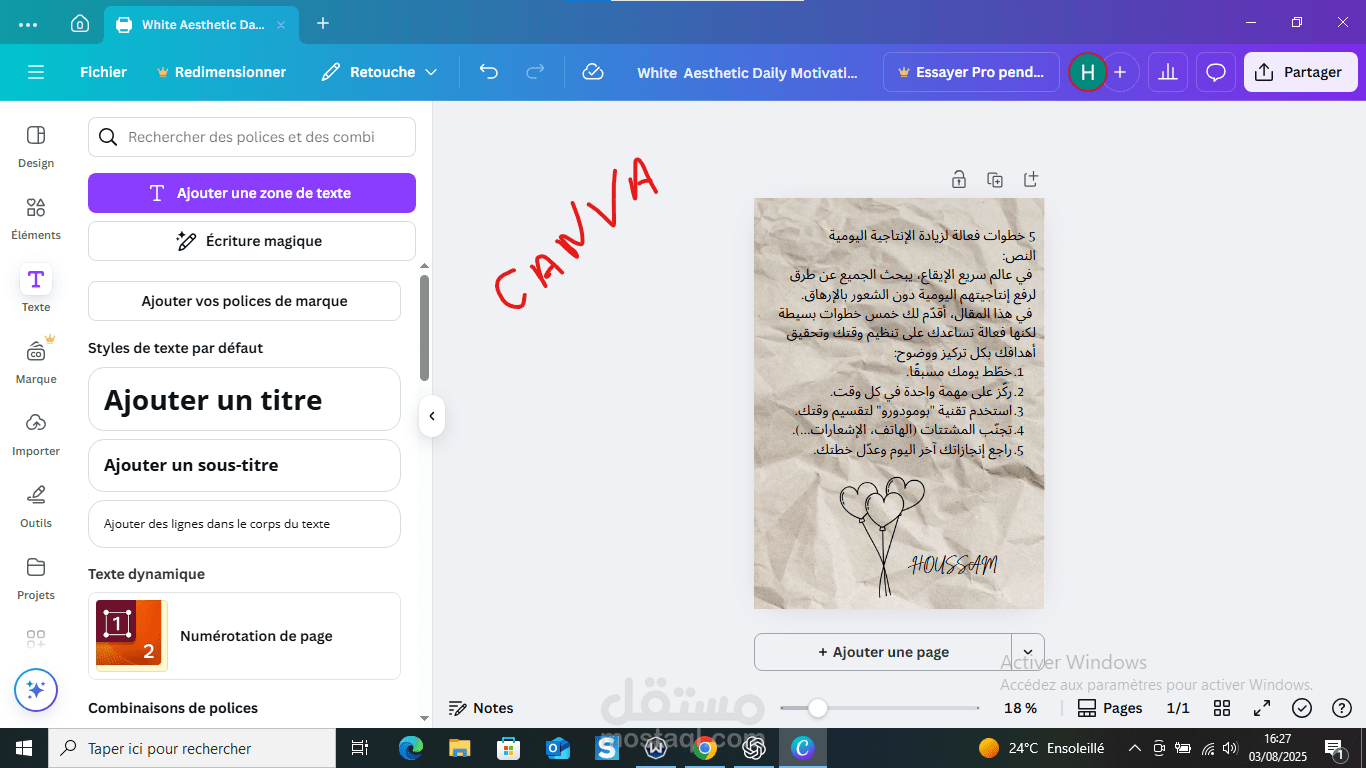Lock the page with the padlock icon

[958, 180]
